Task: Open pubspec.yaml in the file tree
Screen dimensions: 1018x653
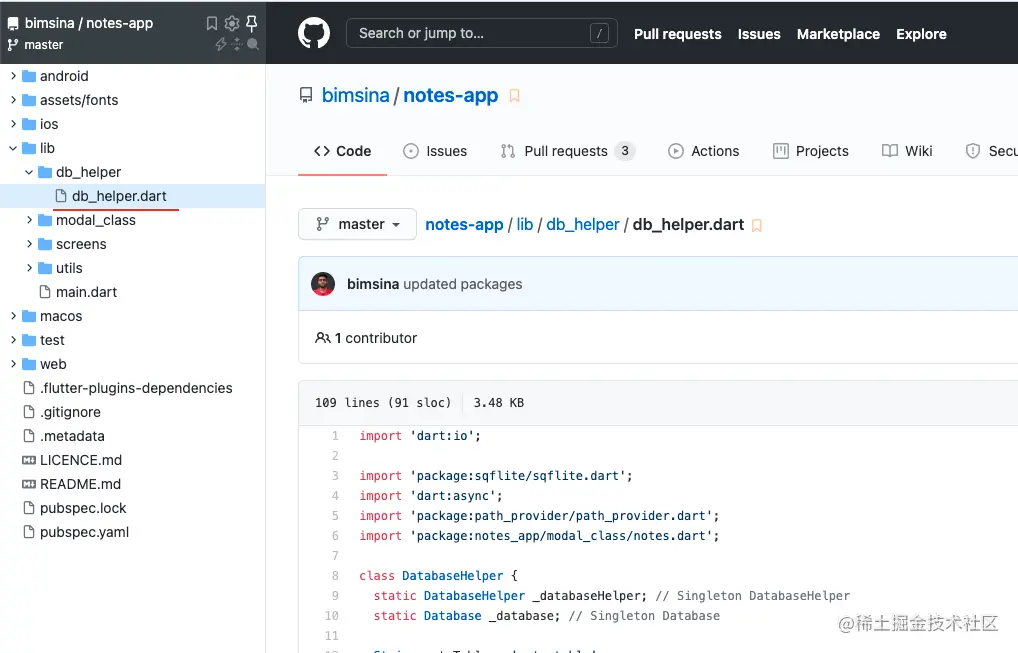Action: pyautogui.click(x=84, y=532)
